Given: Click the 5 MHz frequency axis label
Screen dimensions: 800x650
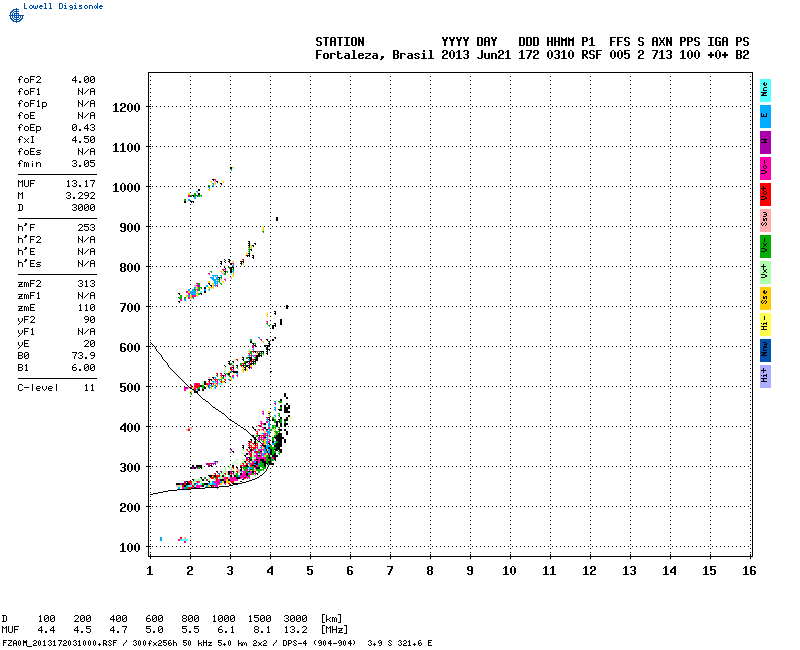Looking at the screenshot, I should pos(310,571).
